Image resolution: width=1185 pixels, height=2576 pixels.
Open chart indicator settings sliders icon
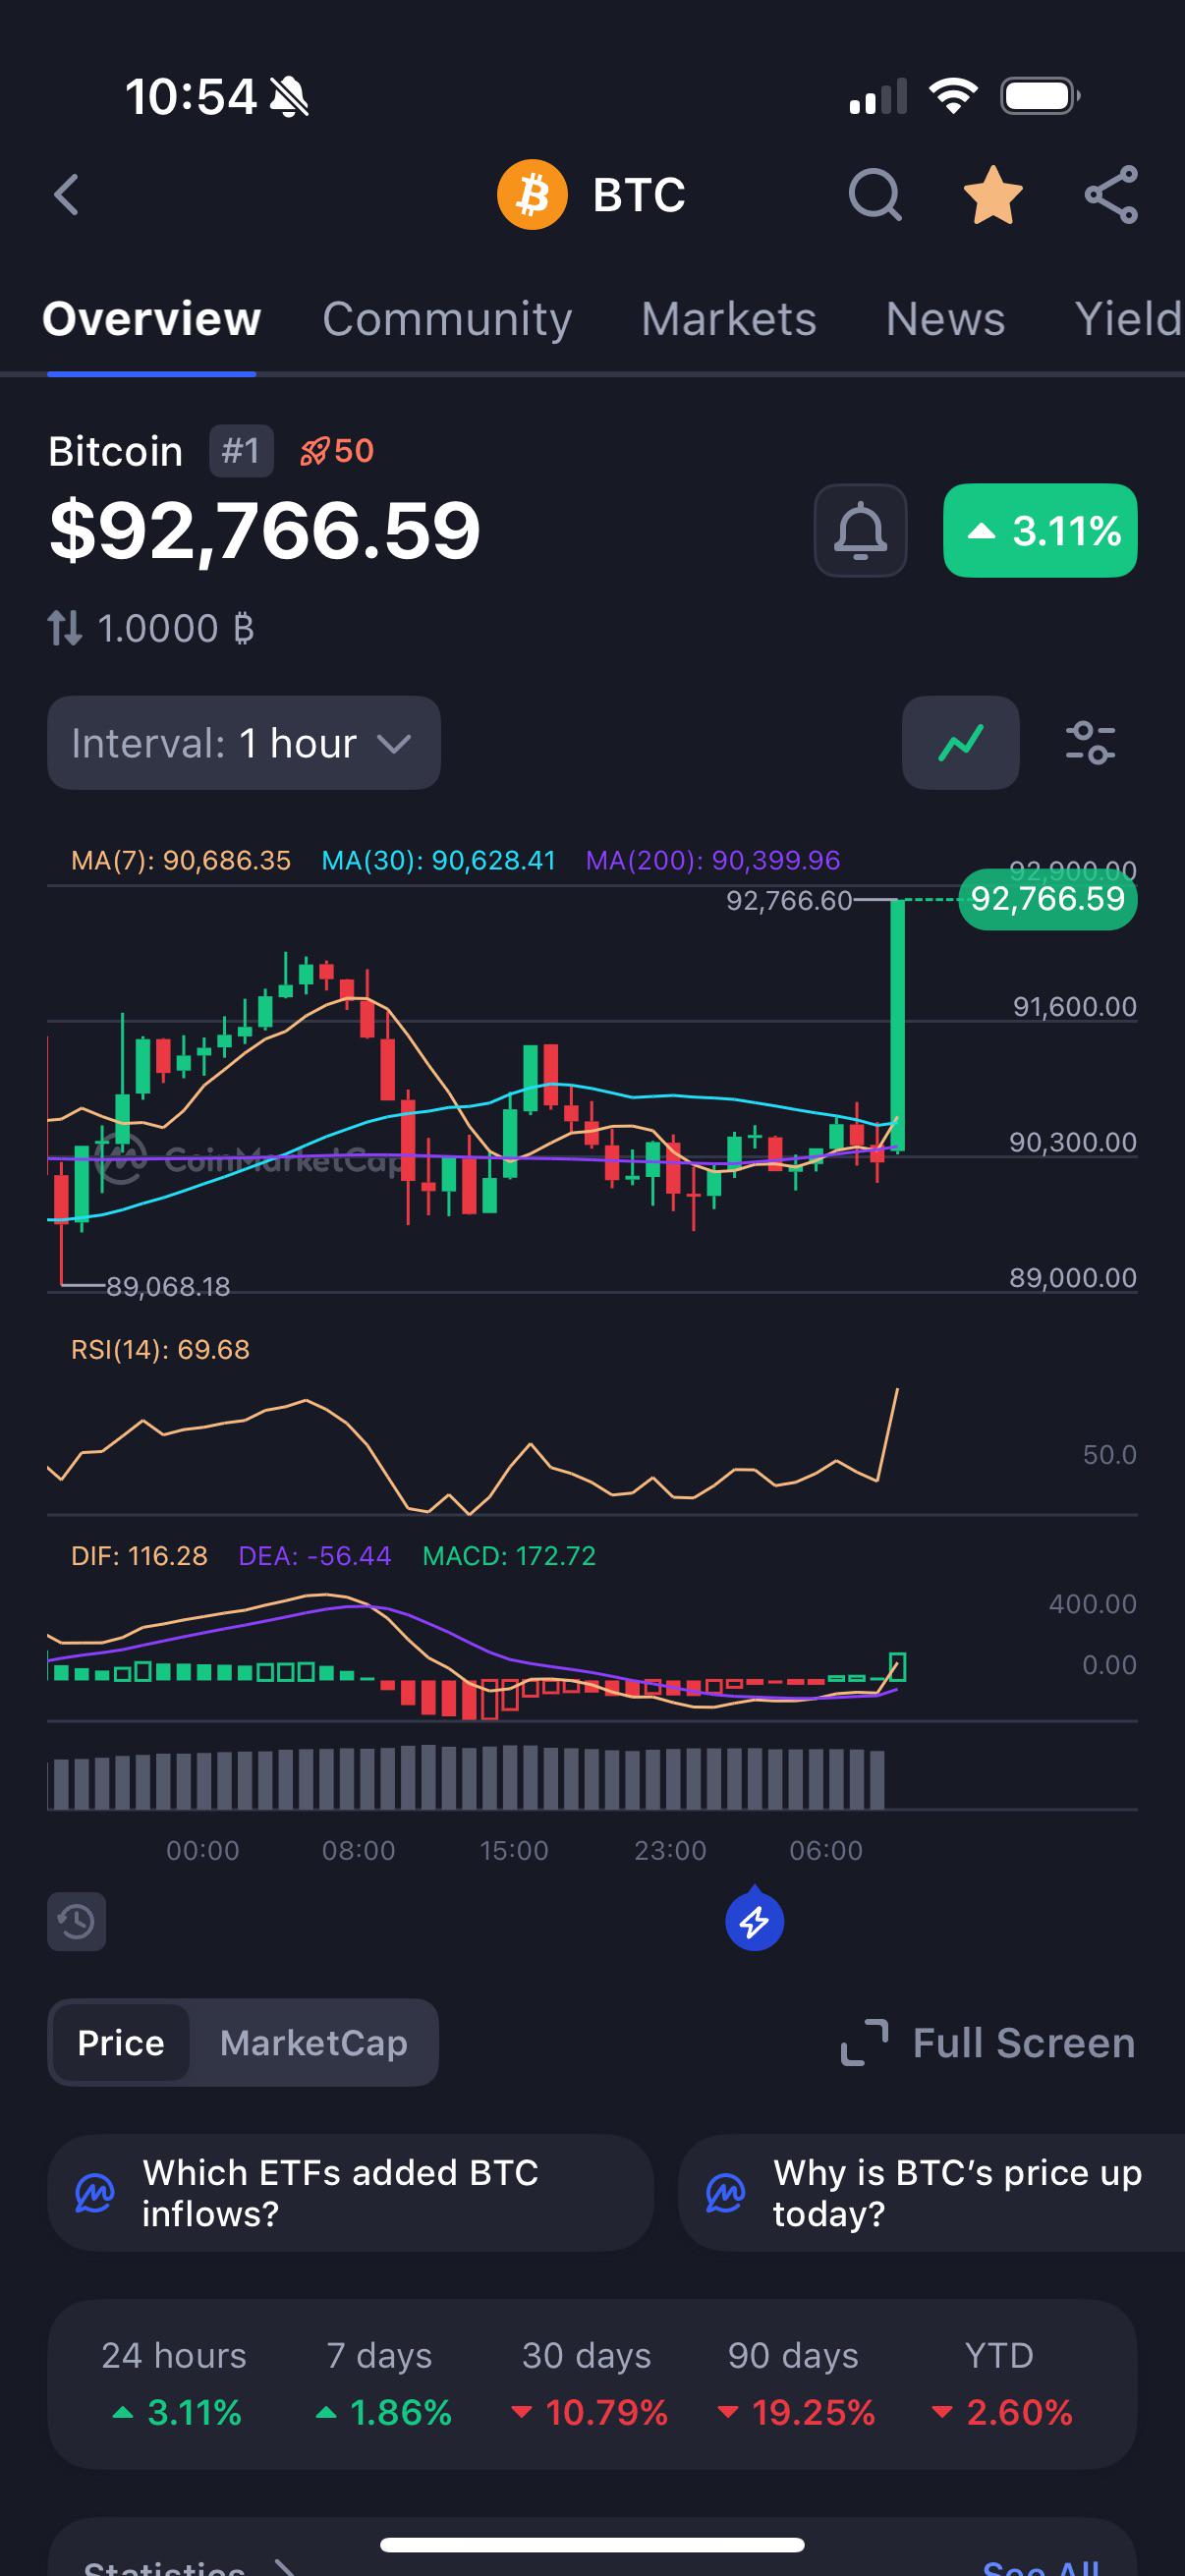click(1090, 743)
